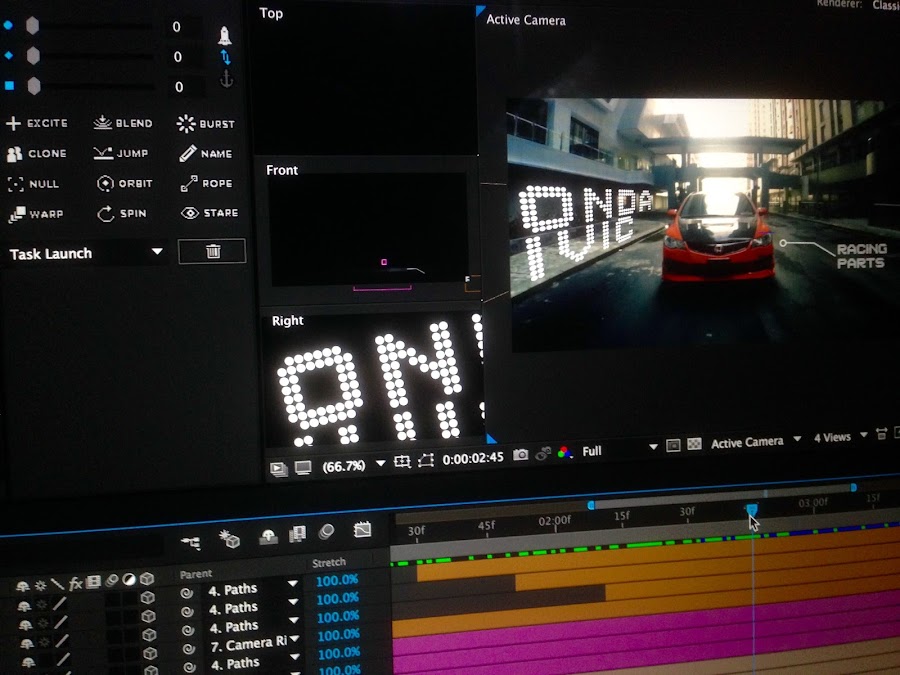Click the value field of the square slider

point(179,87)
